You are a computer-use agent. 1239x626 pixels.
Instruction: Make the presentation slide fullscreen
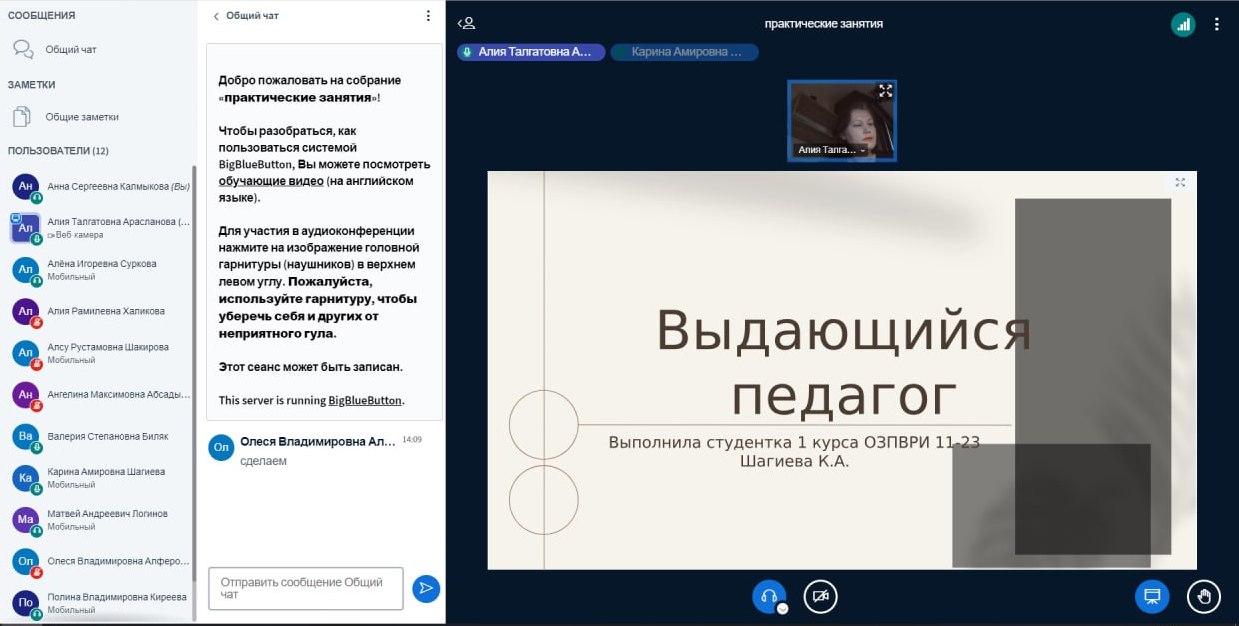pos(1180,182)
